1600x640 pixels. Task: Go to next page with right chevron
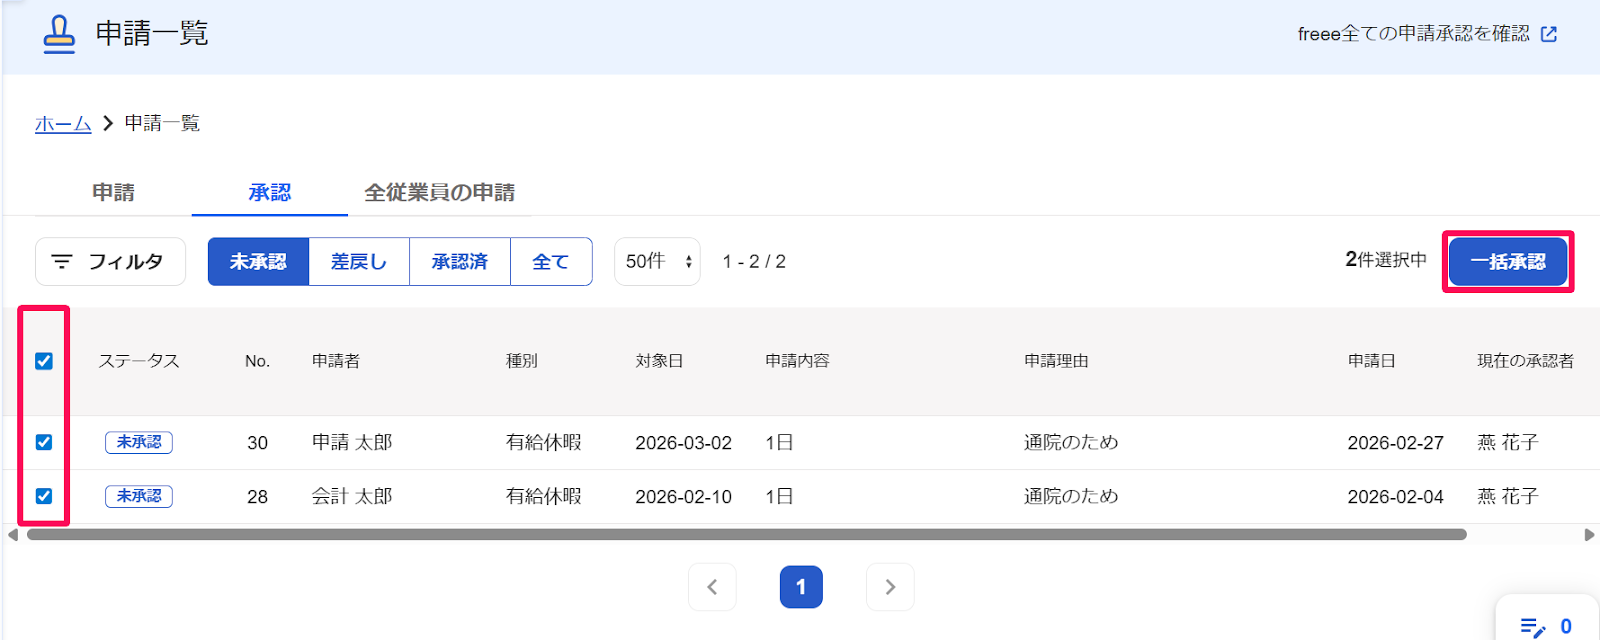coord(890,587)
